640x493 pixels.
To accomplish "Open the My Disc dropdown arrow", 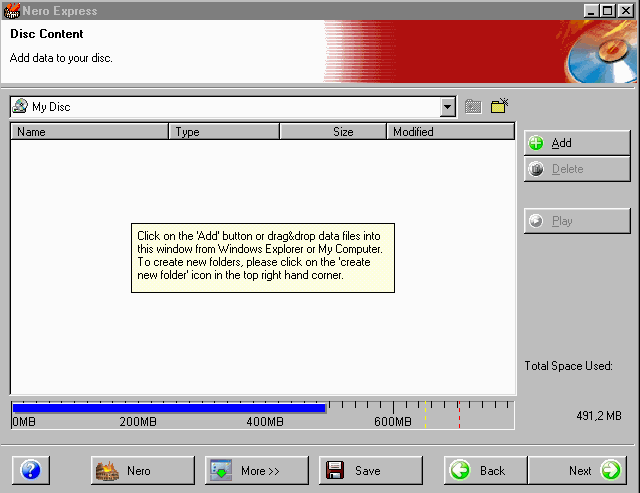I will 447,106.
